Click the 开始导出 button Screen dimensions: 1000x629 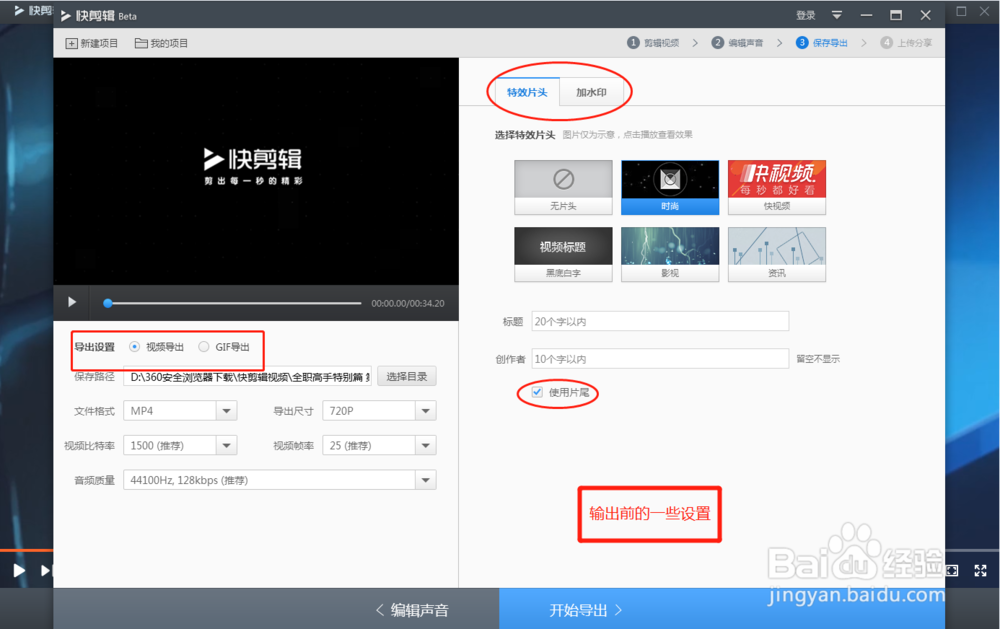point(585,610)
